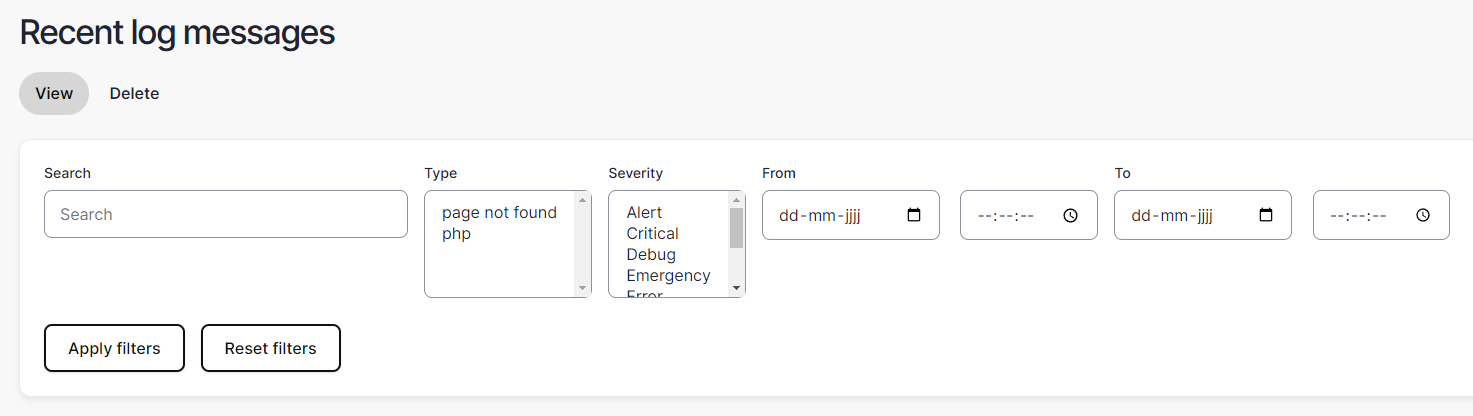This screenshot has width=1473, height=416.
Task: Open the To date calendar picker icon
Action: [1265, 215]
